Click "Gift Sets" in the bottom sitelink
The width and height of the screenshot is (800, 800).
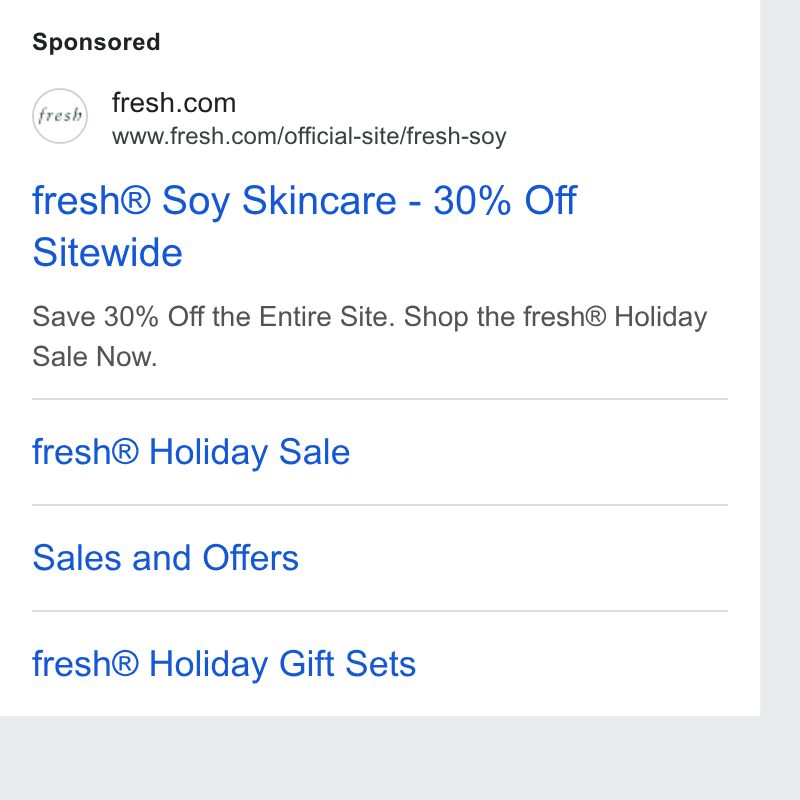click(x=347, y=664)
